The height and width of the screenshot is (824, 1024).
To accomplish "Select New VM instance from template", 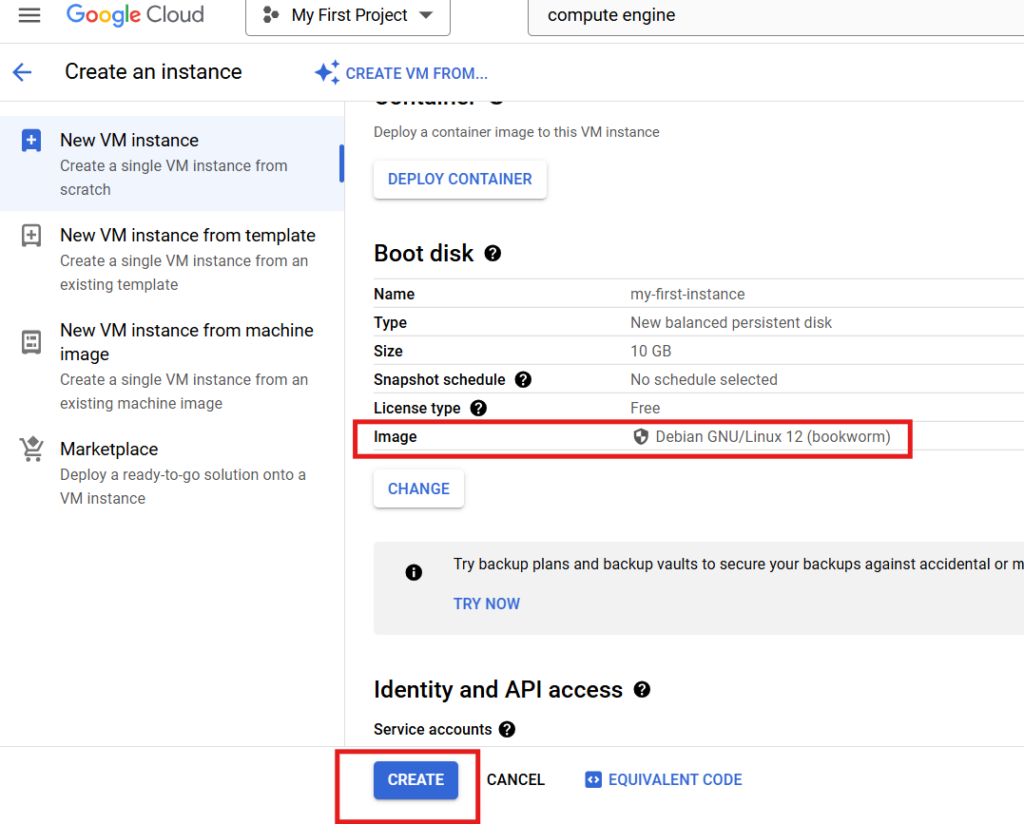I will (x=187, y=236).
